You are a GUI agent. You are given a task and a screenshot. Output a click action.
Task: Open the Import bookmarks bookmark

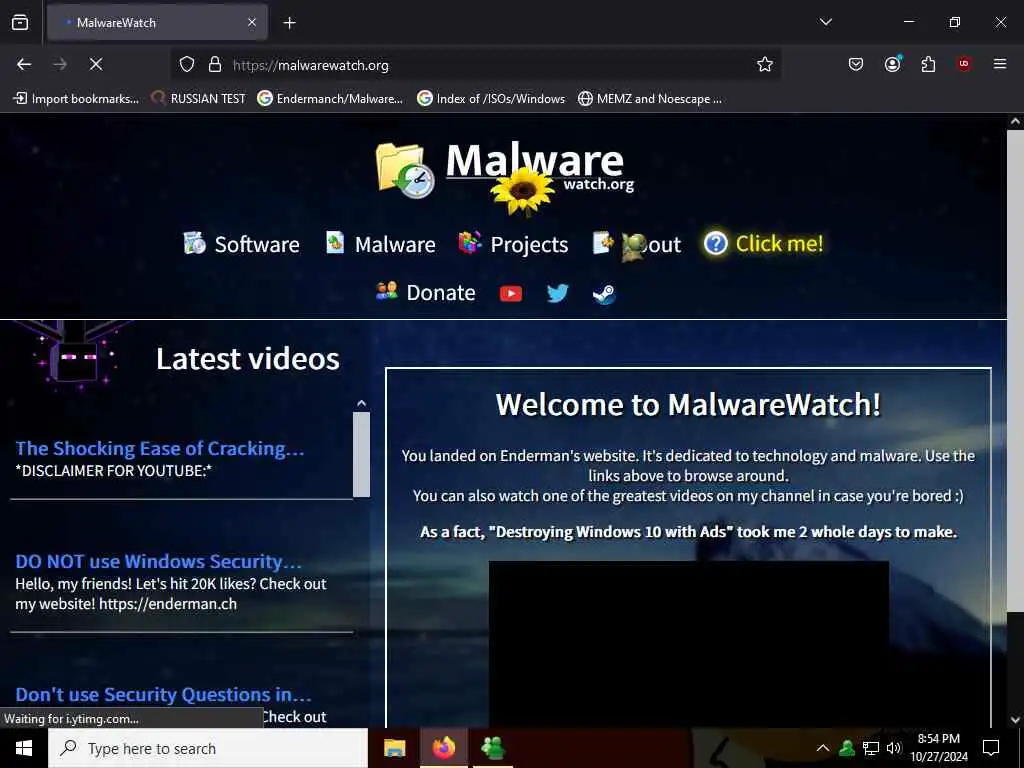point(76,99)
